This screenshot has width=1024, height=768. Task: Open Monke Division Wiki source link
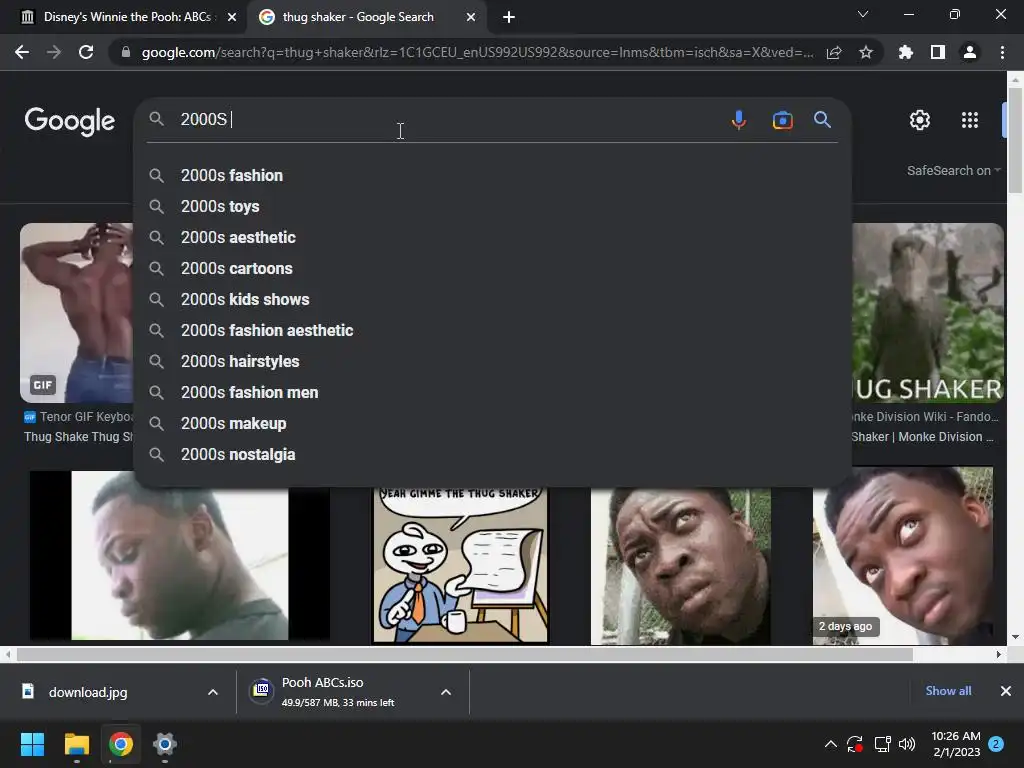925,417
